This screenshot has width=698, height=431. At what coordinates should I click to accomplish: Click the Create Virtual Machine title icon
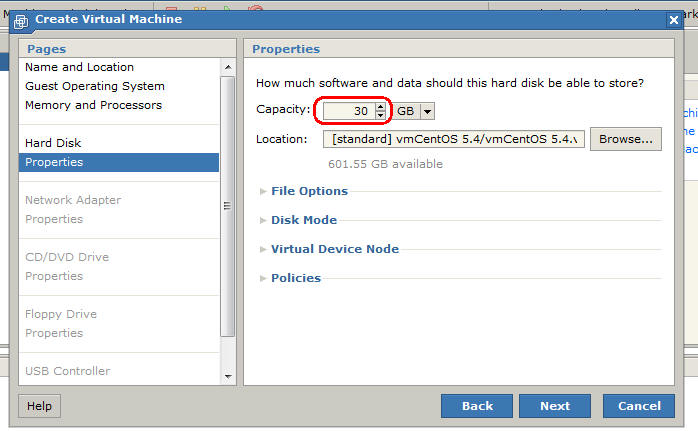pyautogui.click(x=21, y=20)
